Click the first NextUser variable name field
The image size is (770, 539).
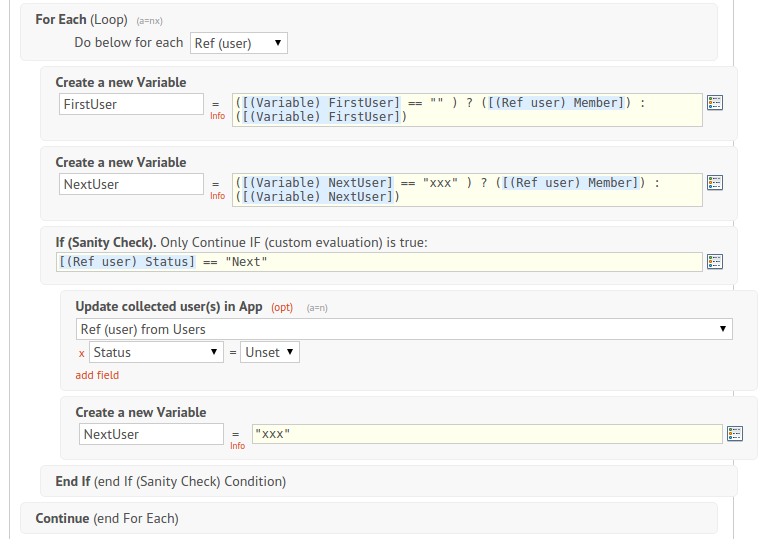pos(130,184)
